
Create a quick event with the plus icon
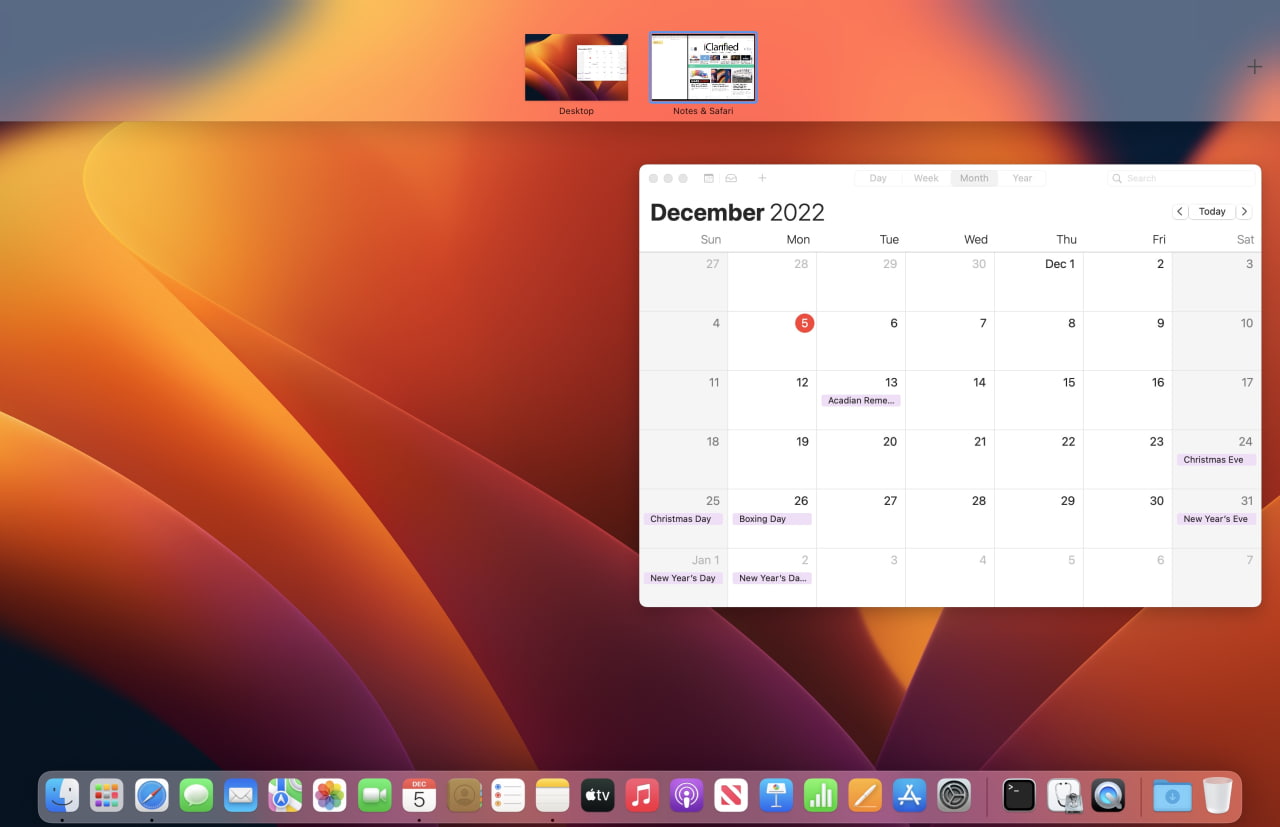(x=762, y=177)
